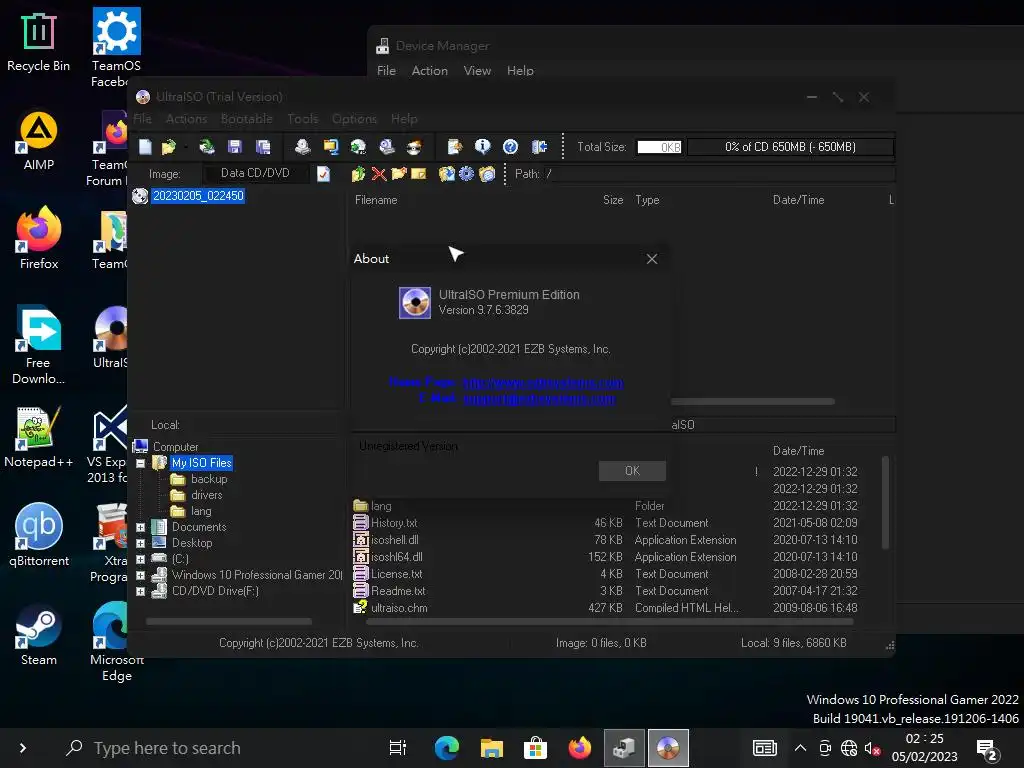This screenshot has width=1024, height=768.
Task: Expand the CD/DVD Drive(F:) tree node
Action: click(140, 591)
